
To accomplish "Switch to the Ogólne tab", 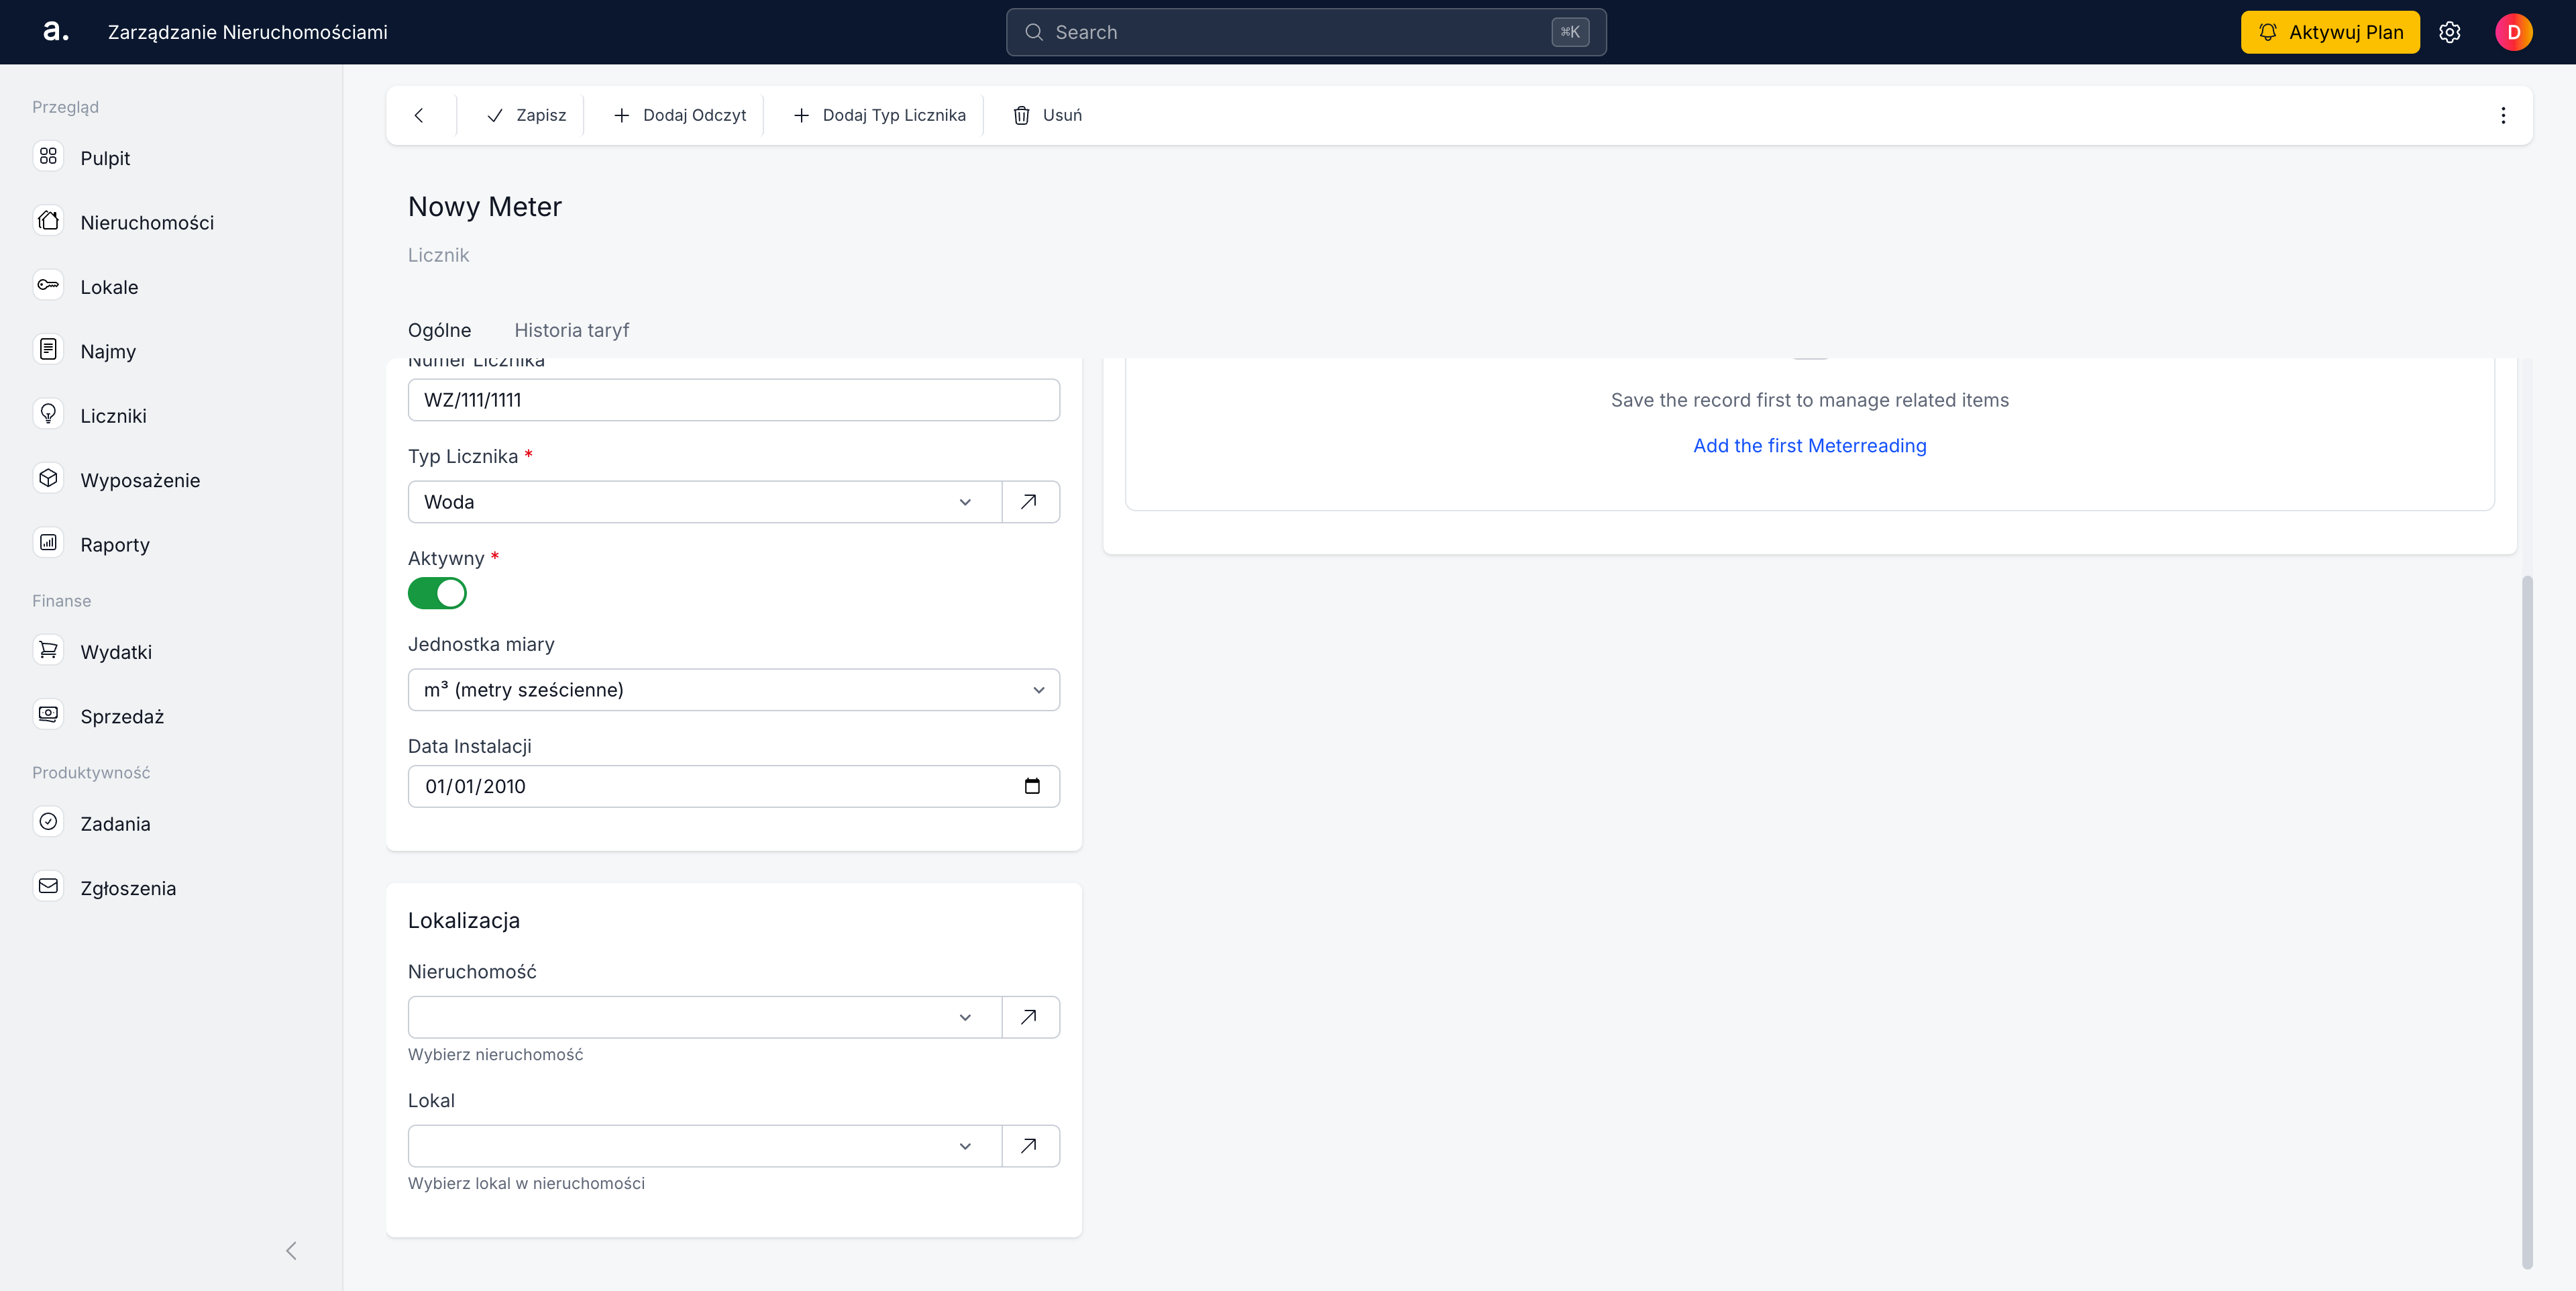I will coord(439,330).
